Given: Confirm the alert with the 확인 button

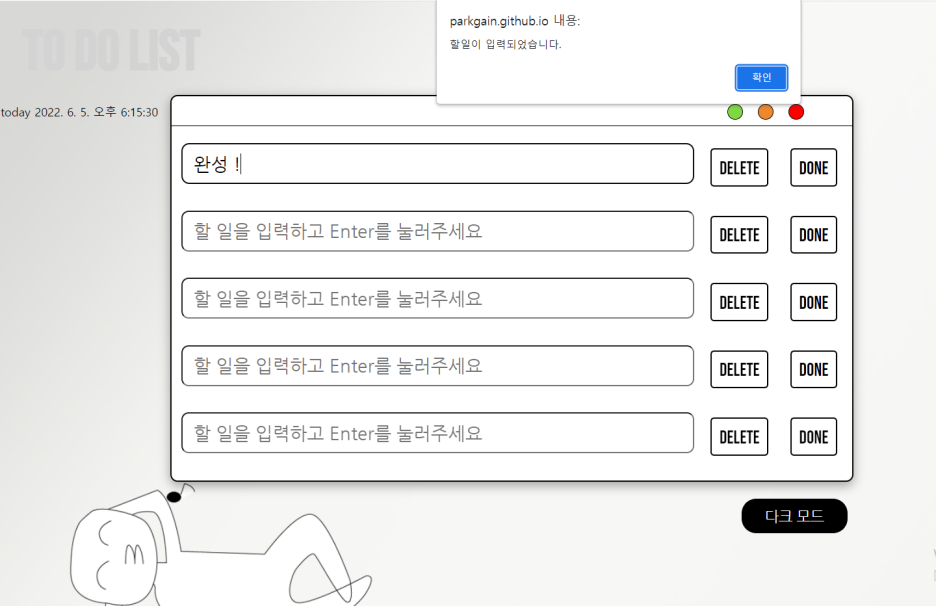Looking at the screenshot, I should (x=761, y=78).
